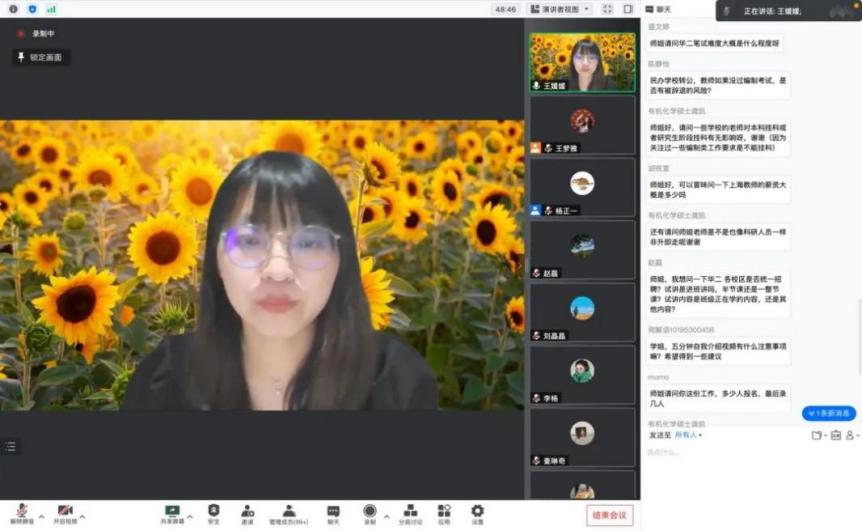The width and height of the screenshot is (862, 531).
Task: Click the Record (录制) icon
Action: pyautogui.click(x=370, y=512)
